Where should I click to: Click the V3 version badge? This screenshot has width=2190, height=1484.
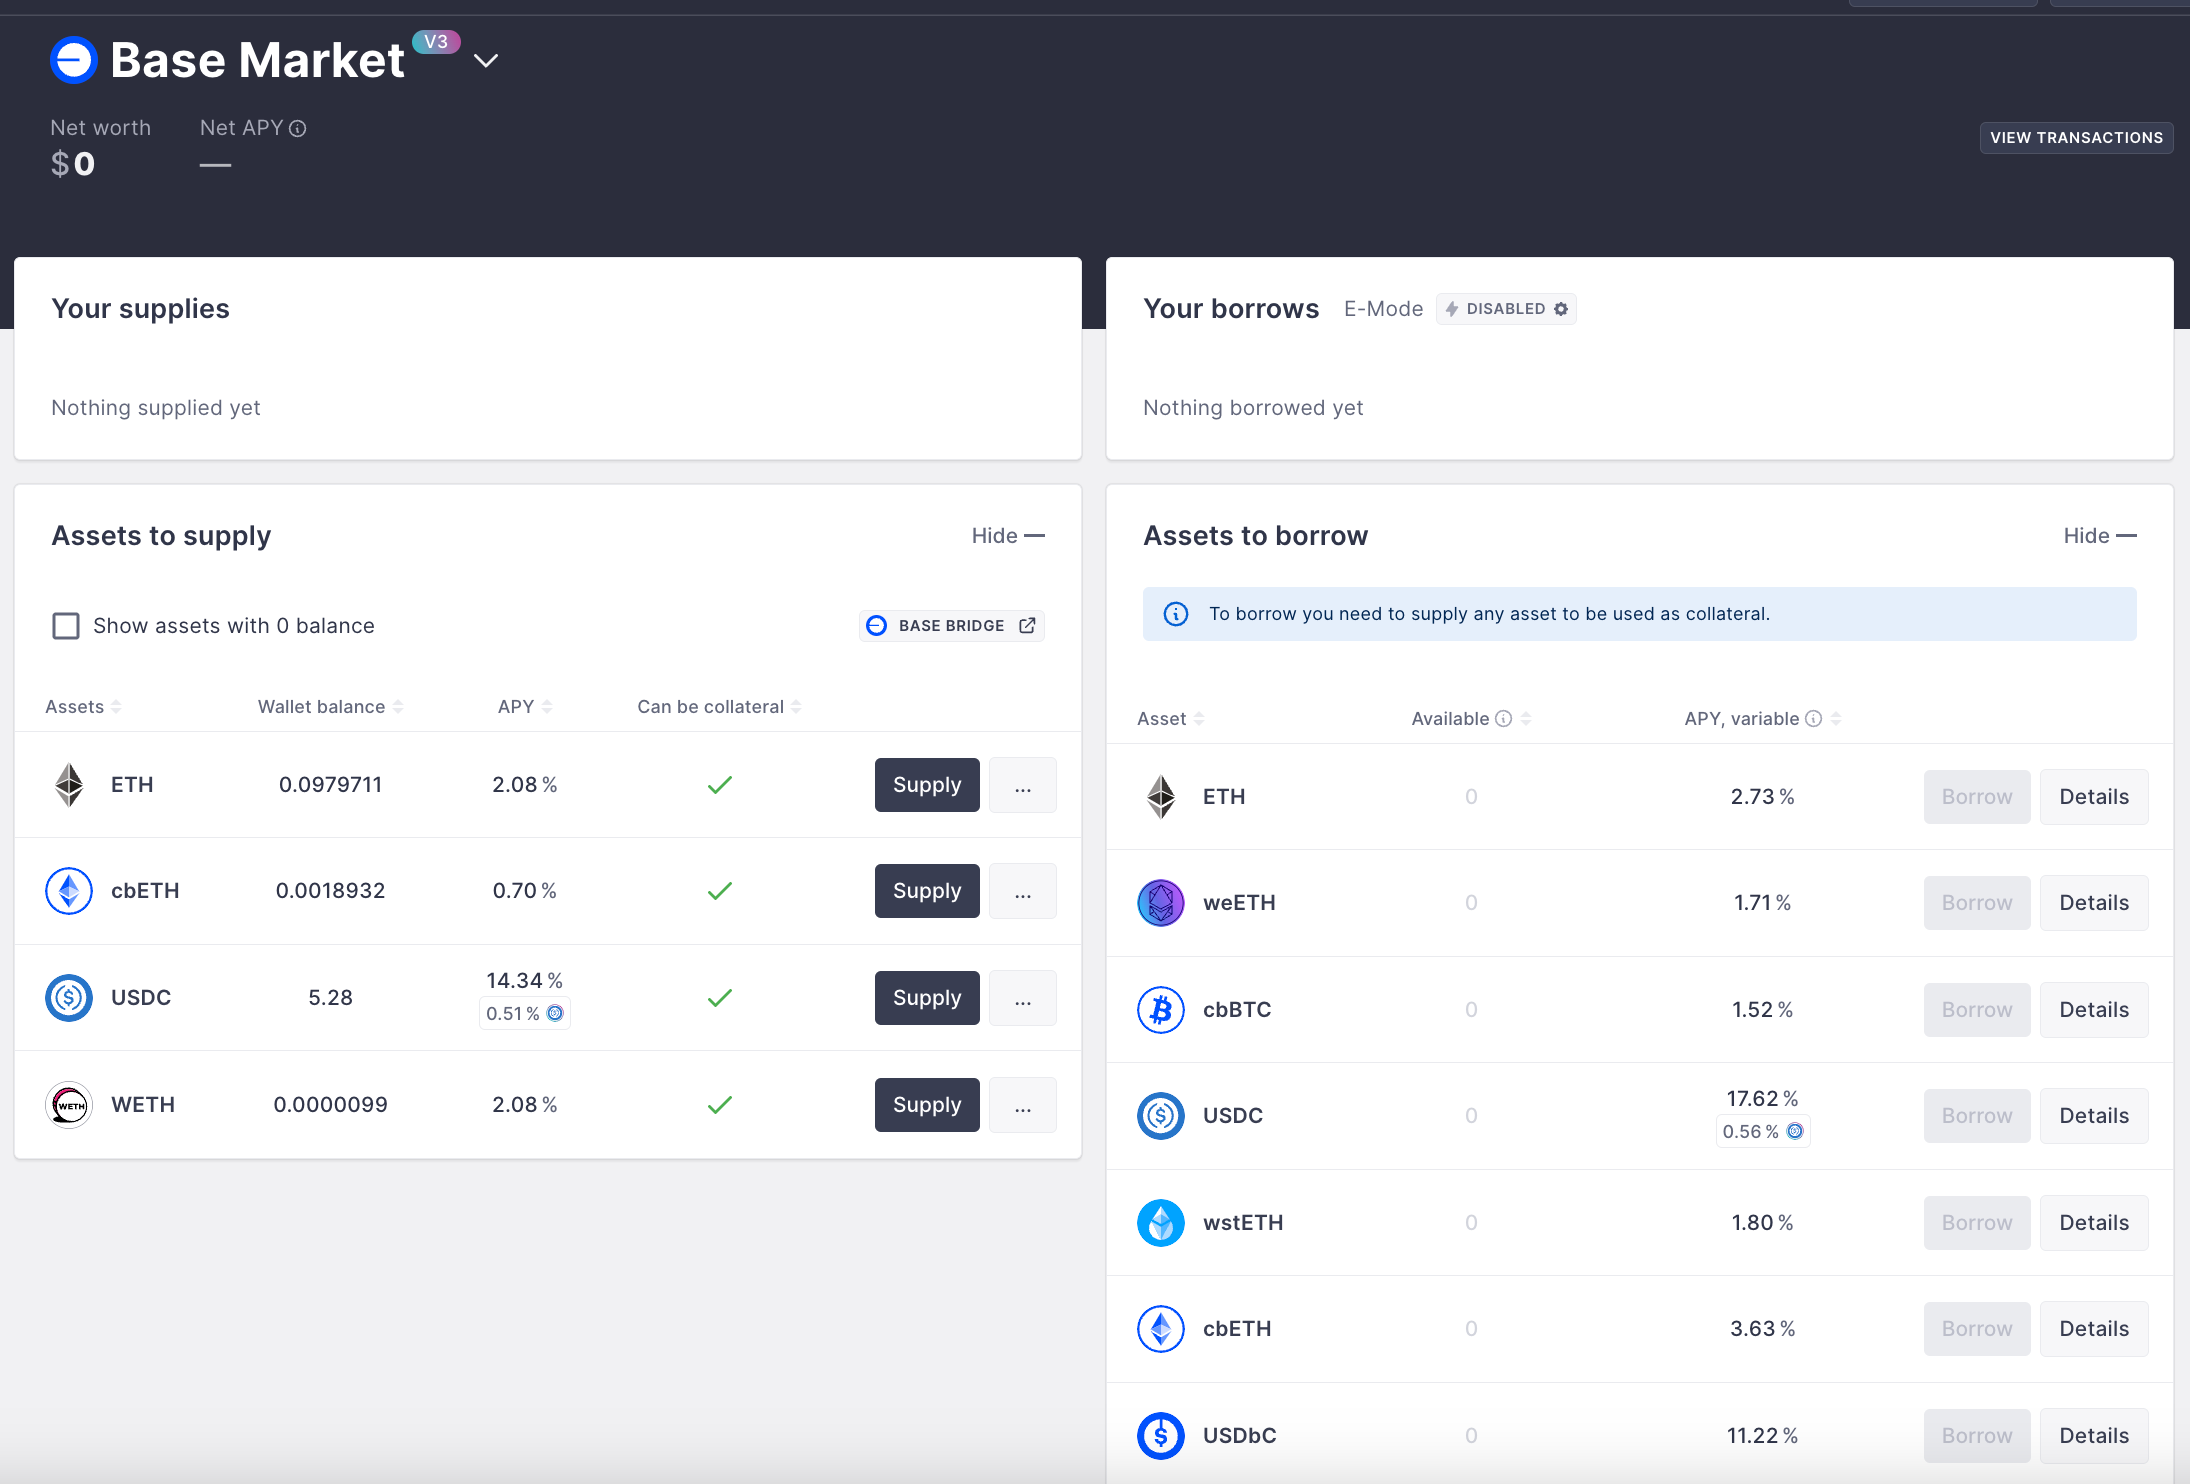pos(436,42)
